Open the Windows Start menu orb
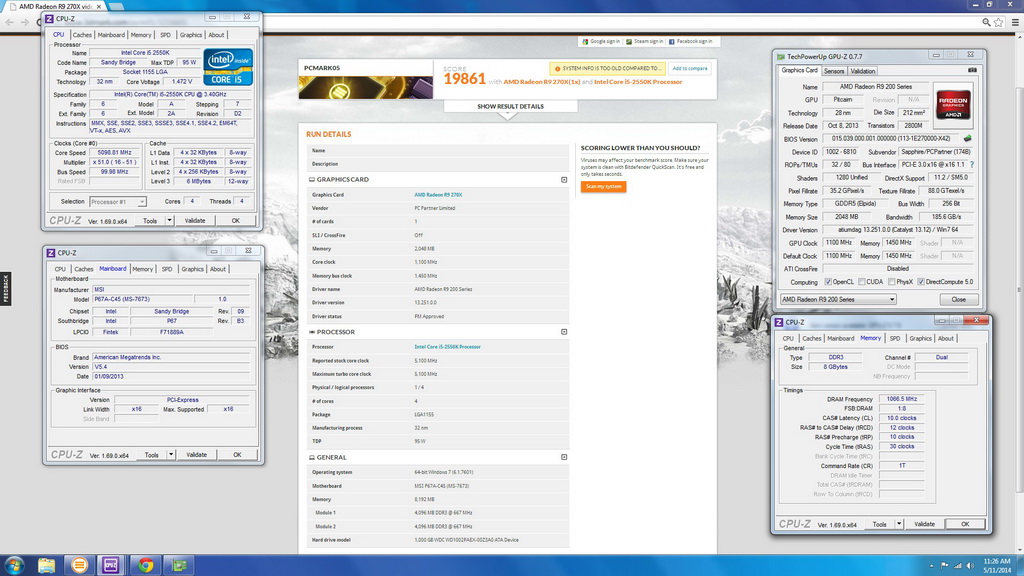The image size is (1024, 576). click(x=14, y=565)
